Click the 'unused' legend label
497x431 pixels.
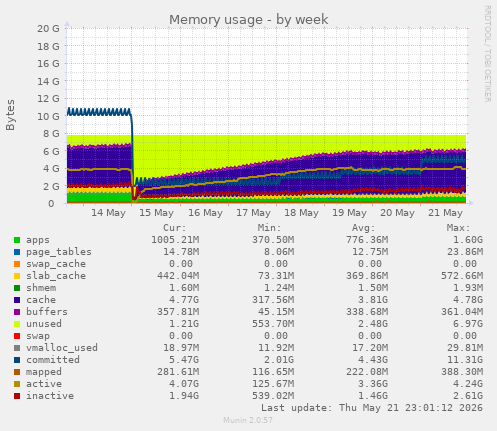pos(44,324)
